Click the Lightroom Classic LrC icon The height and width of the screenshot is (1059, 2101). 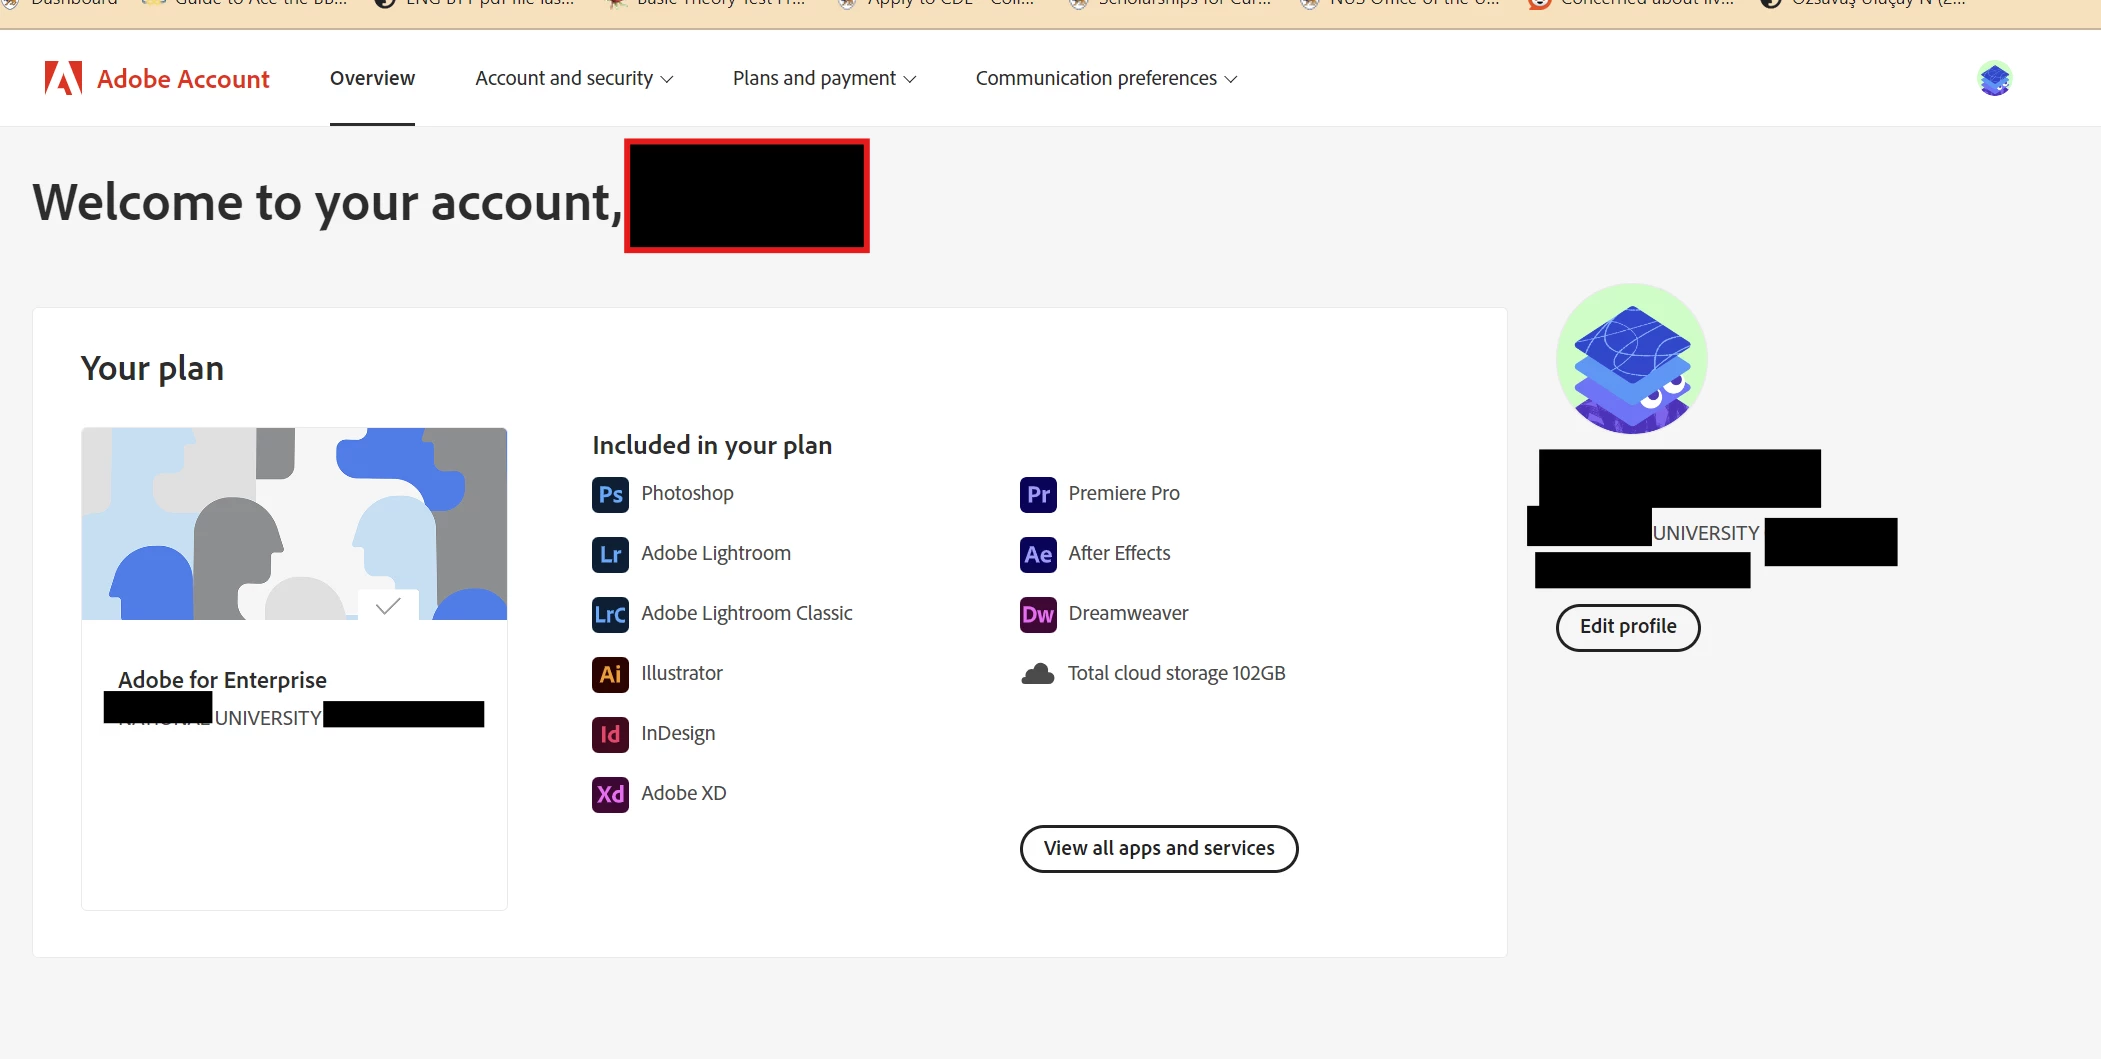[x=610, y=614]
